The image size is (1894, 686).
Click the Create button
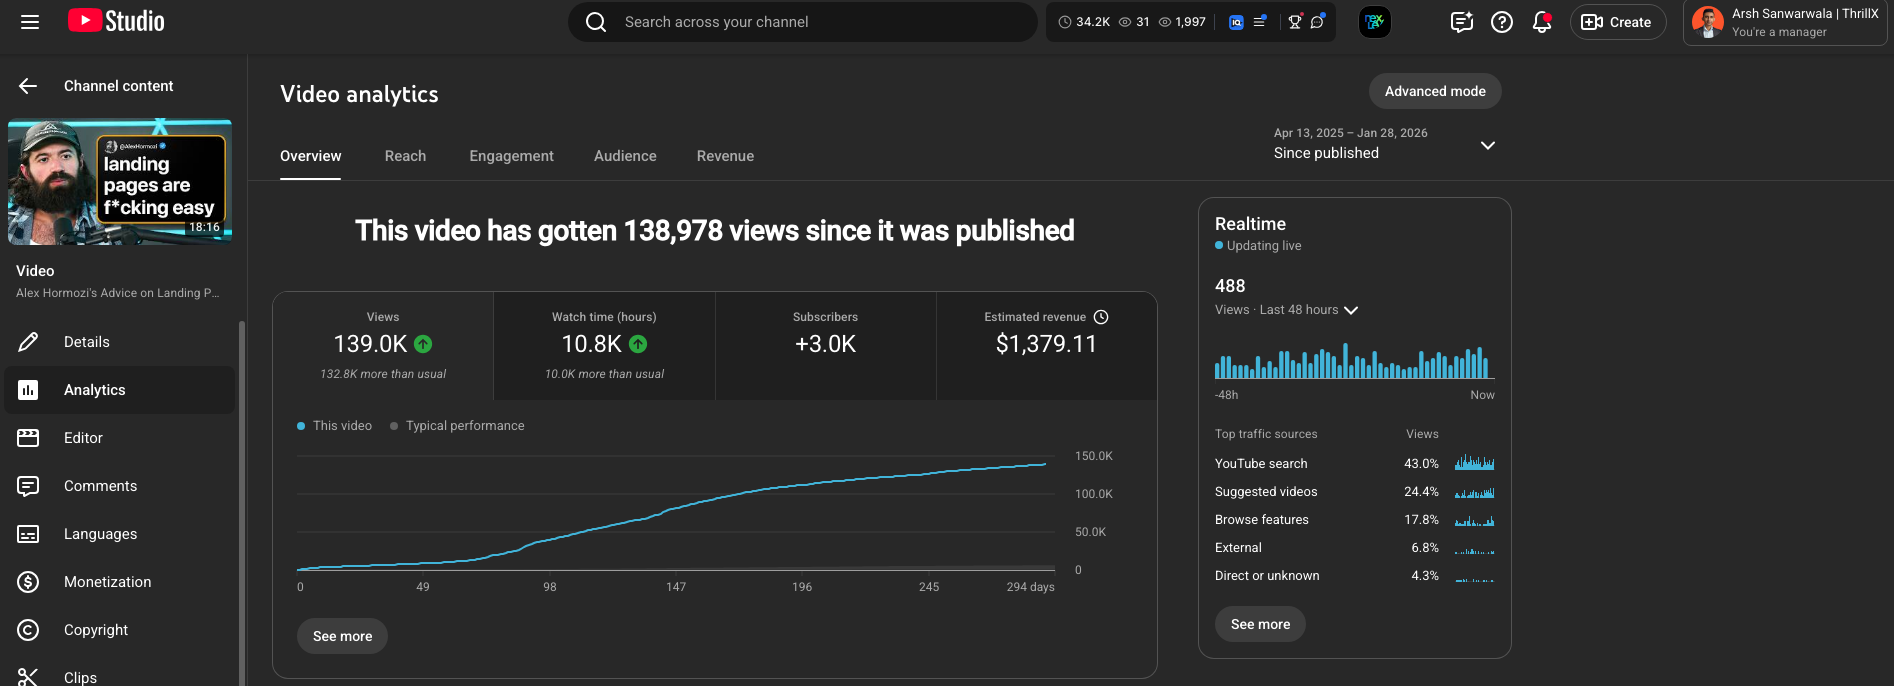tap(1617, 22)
